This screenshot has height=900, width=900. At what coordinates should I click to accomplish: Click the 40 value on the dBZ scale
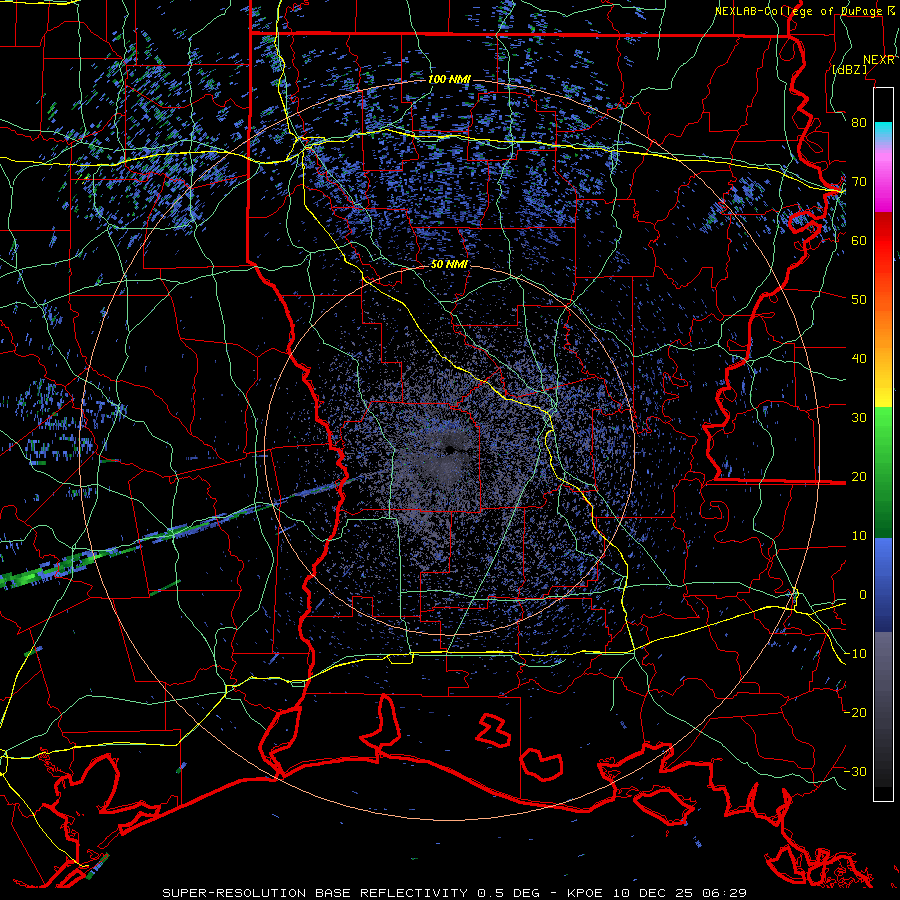(859, 359)
